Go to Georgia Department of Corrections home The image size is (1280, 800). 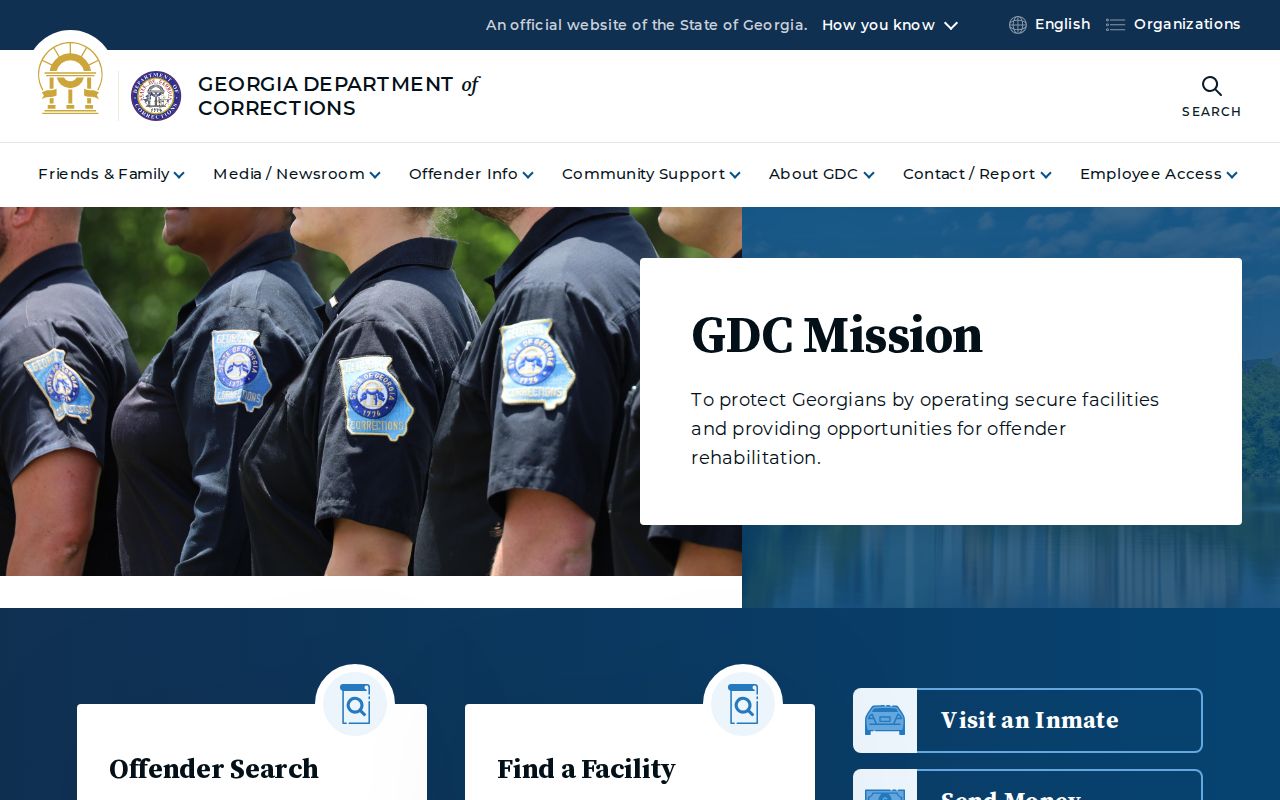tap(339, 96)
